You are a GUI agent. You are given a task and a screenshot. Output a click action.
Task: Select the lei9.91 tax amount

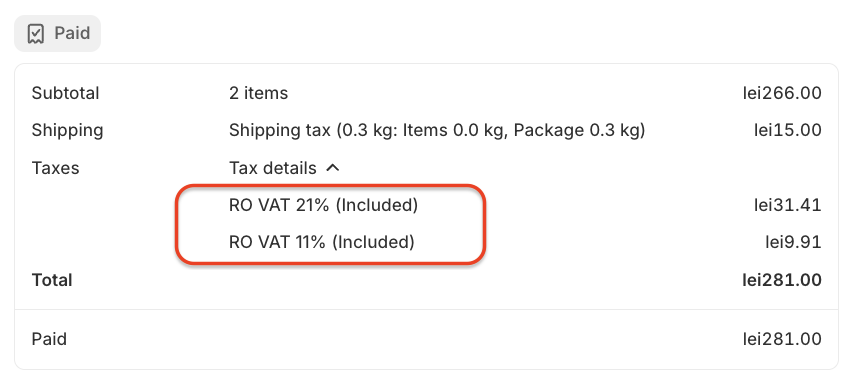793,242
